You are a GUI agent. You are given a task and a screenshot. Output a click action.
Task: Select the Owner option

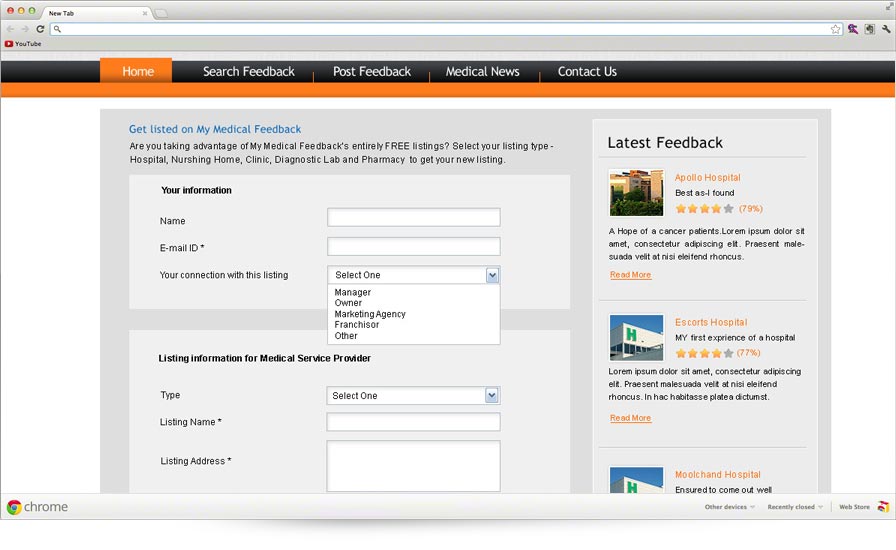tap(348, 303)
